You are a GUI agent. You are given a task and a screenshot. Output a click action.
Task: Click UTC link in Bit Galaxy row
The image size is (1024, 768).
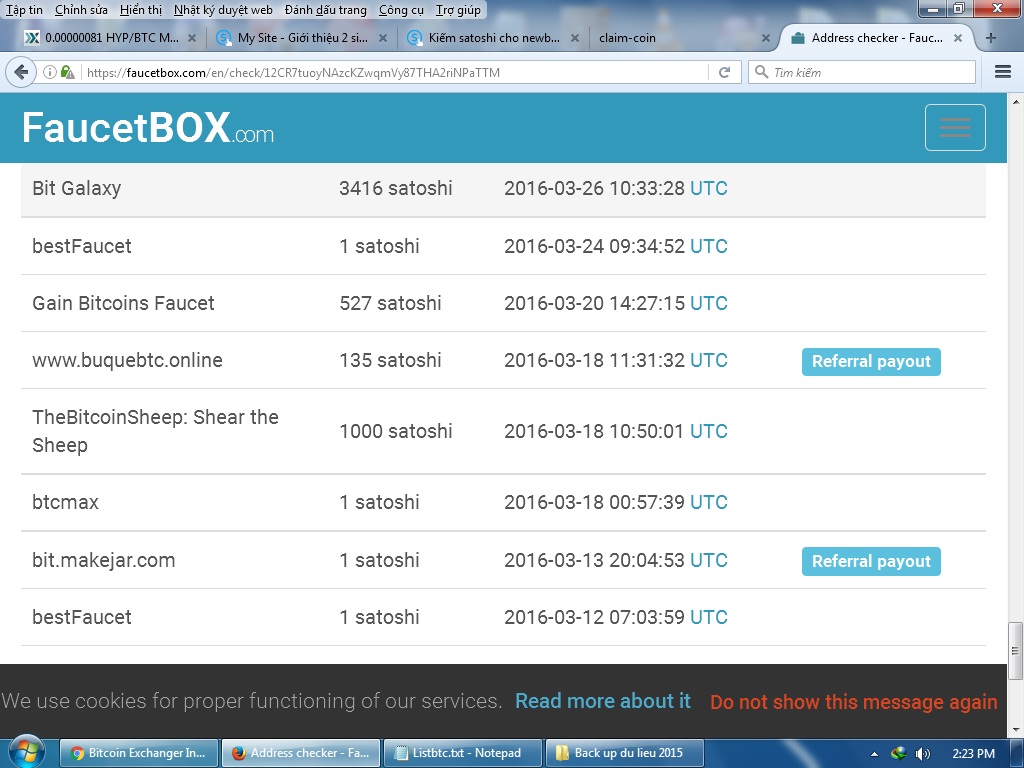pos(709,188)
